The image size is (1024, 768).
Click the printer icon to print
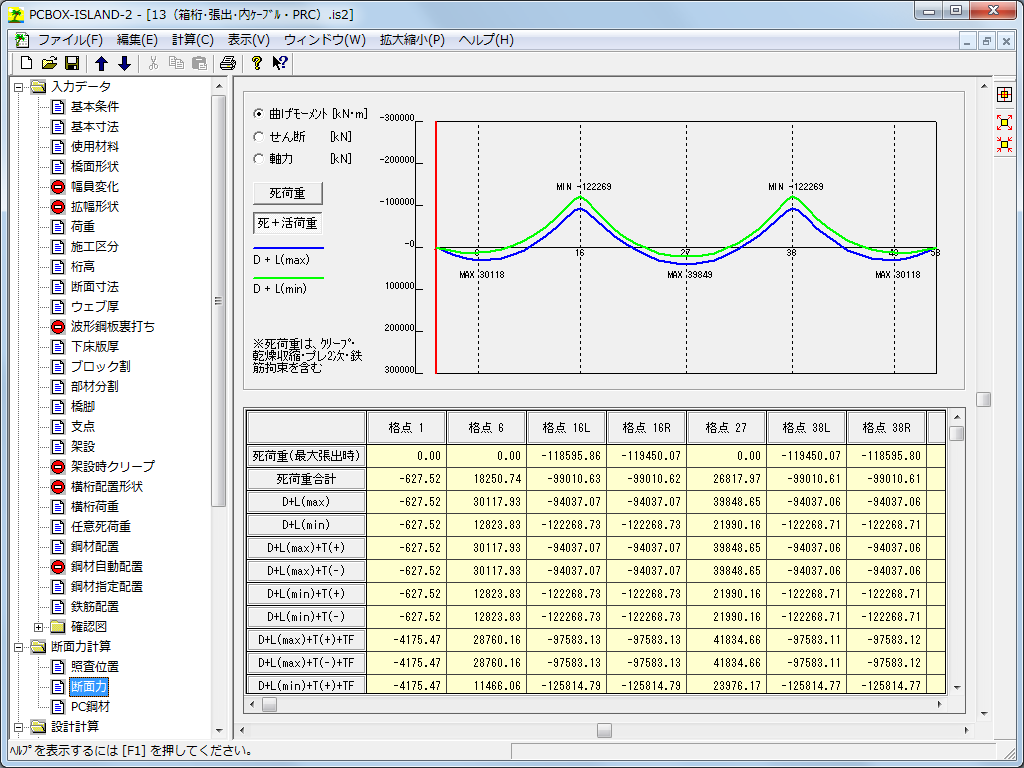tap(228, 64)
